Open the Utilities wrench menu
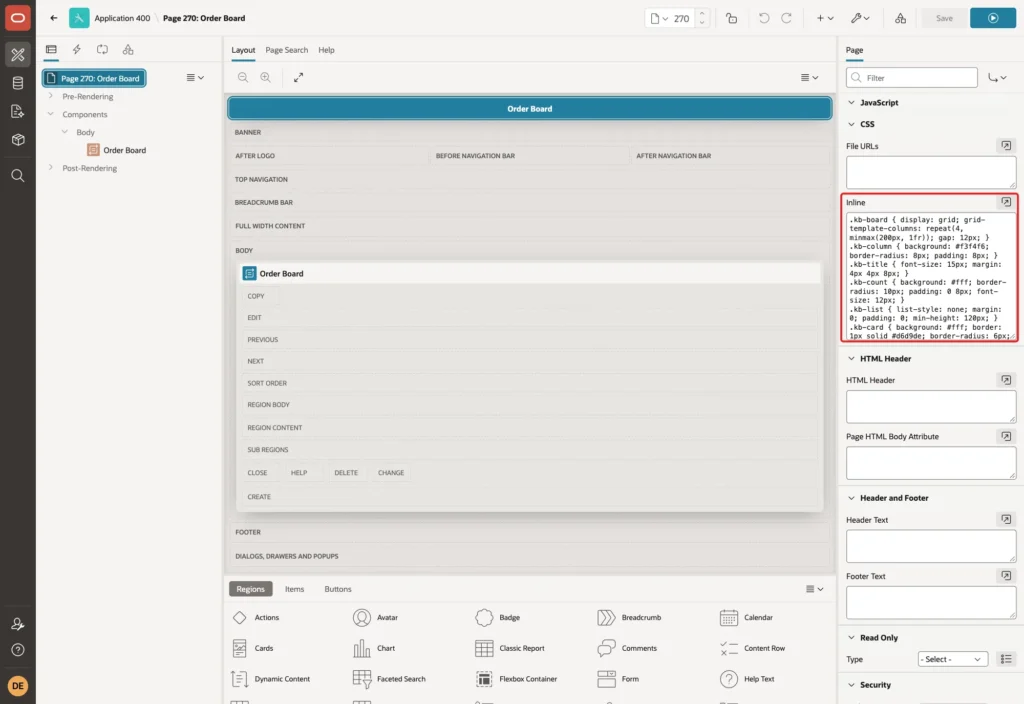1024x704 pixels. click(x=859, y=18)
